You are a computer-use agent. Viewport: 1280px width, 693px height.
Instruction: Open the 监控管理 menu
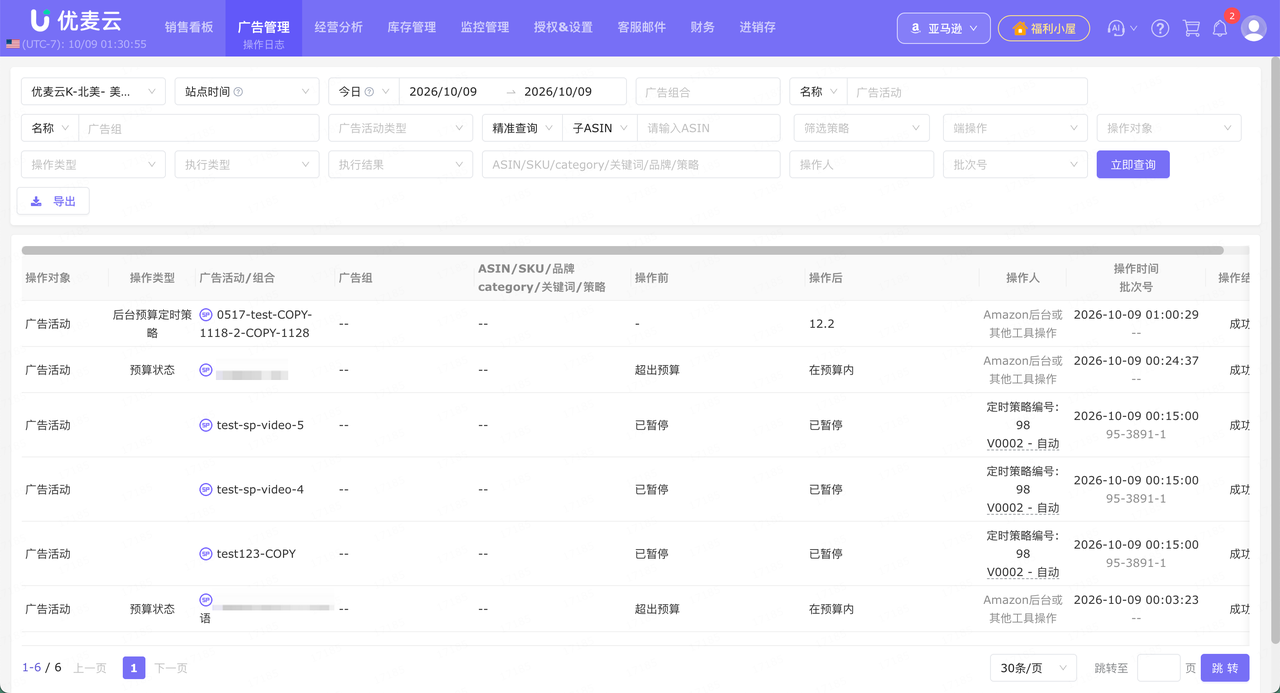tap(485, 28)
